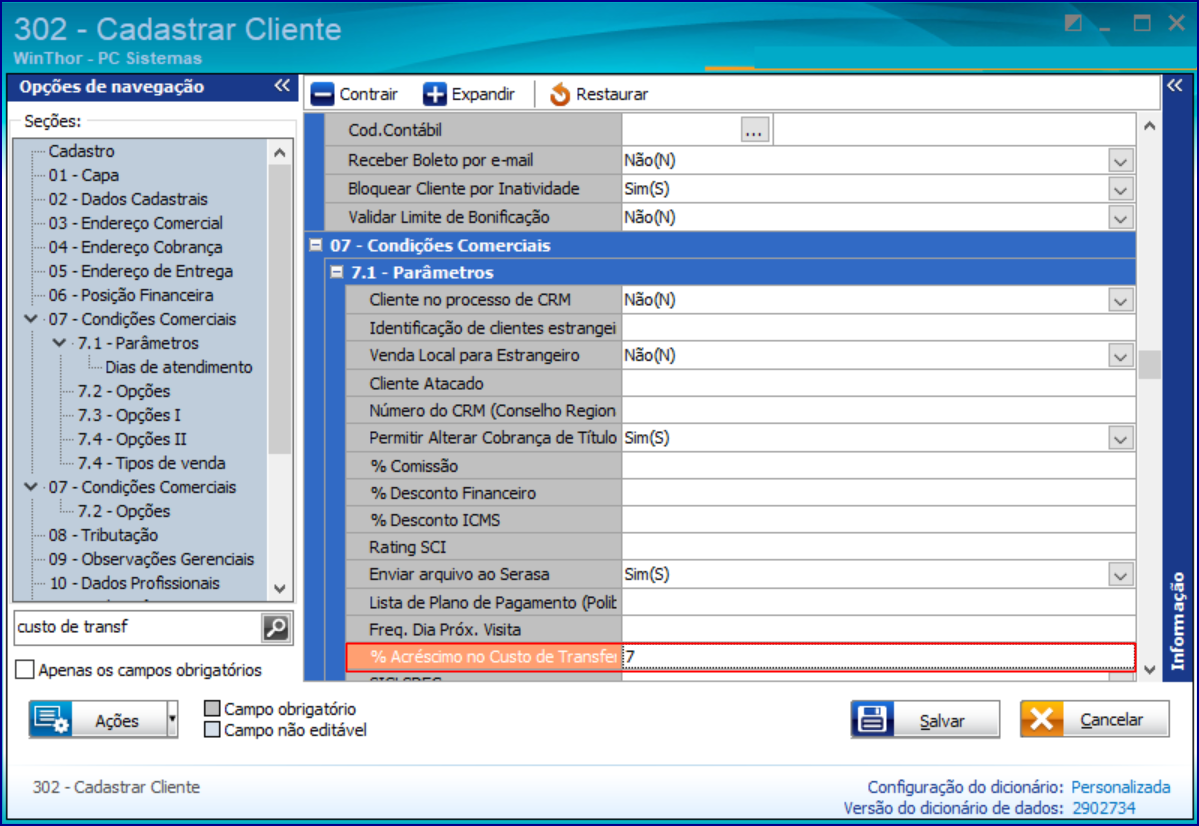This screenshot has height=826, width=1199.
Task: Click the Freq. Dia Próx. Visita value field
Action: tap(878, 630)
